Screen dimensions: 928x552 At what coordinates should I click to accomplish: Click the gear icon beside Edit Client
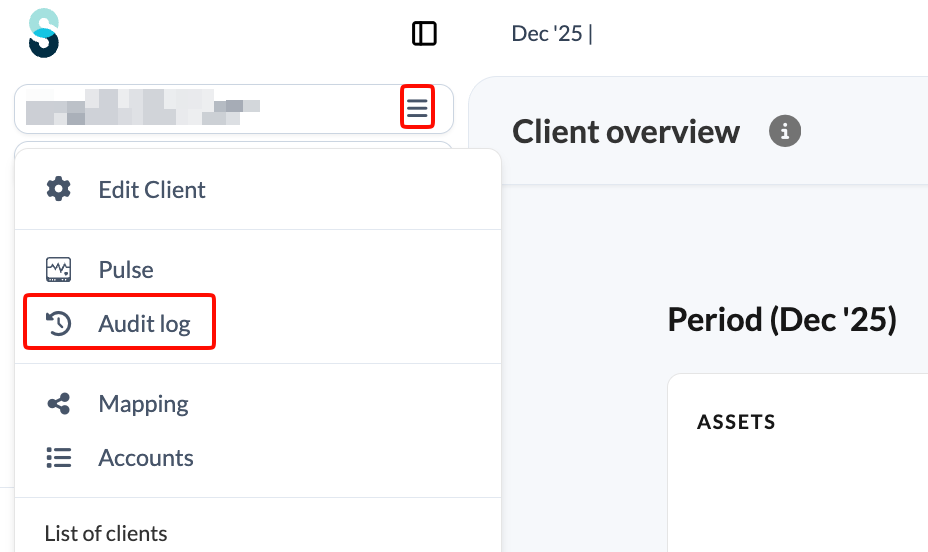(x=59, y=189)
